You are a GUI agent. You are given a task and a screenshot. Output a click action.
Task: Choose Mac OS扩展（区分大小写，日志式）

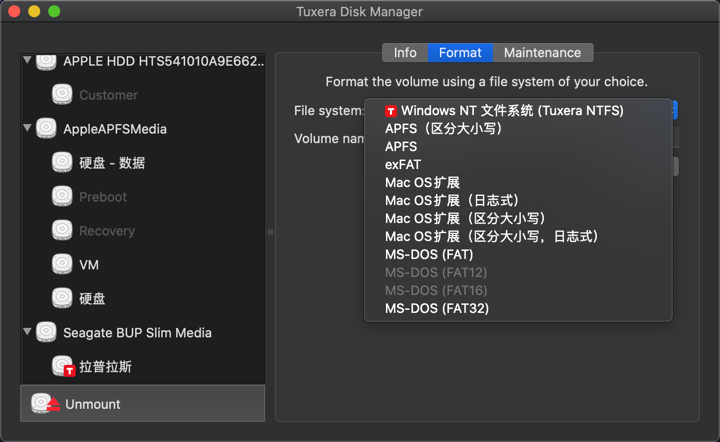(x=518, y=236)
